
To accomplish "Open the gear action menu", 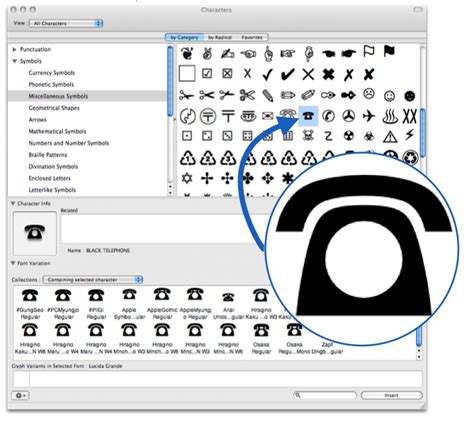I will pos(21,395).
